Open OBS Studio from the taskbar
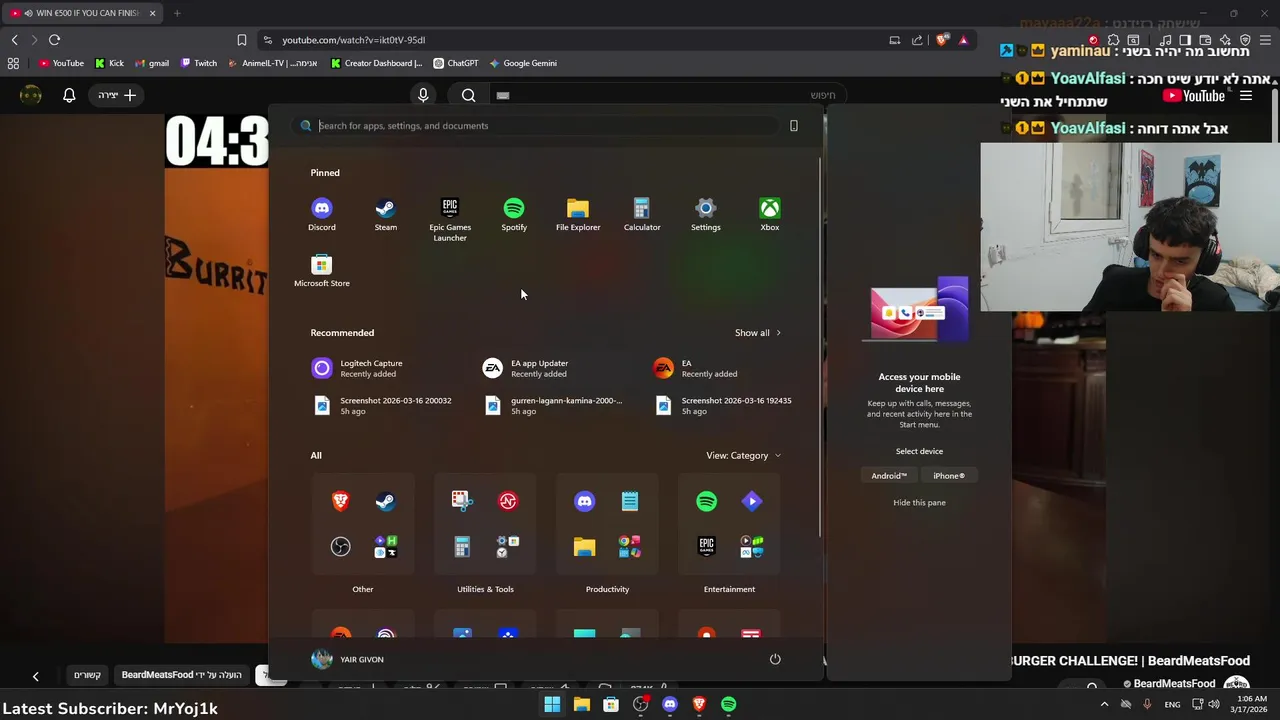Image resolution: width=1280 pixels, height=720 pixels. coord(641,704)
